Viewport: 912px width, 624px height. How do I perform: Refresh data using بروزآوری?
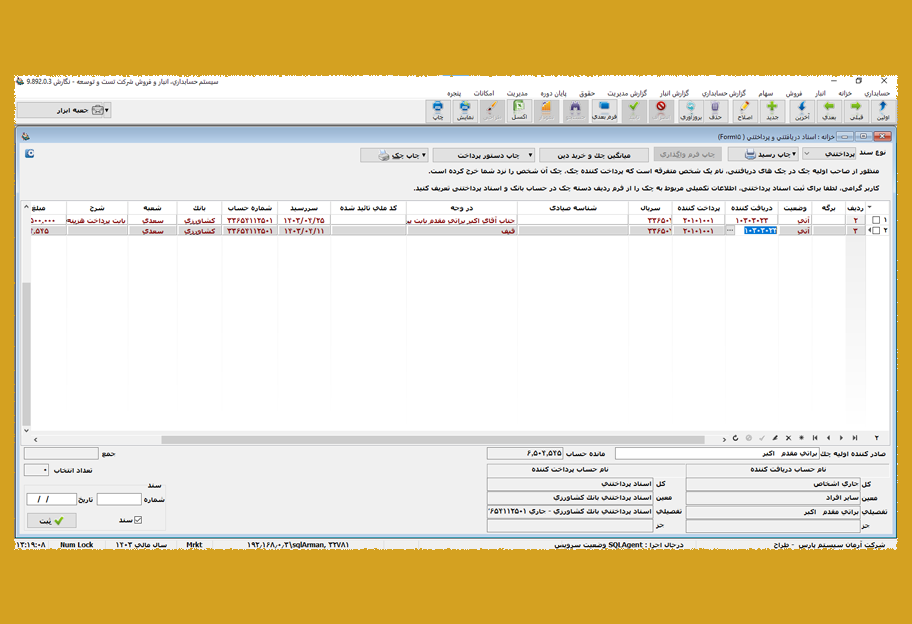[x=690, y=110]
